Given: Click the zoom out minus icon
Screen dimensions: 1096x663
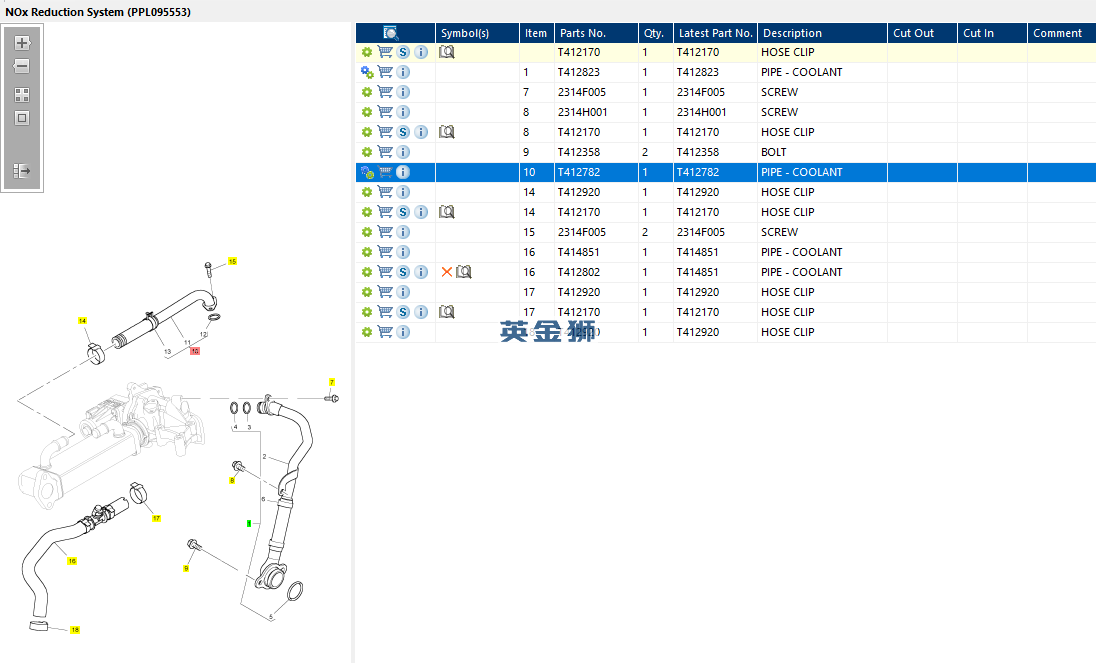Looking at the screenshot, I should (22, 66).
